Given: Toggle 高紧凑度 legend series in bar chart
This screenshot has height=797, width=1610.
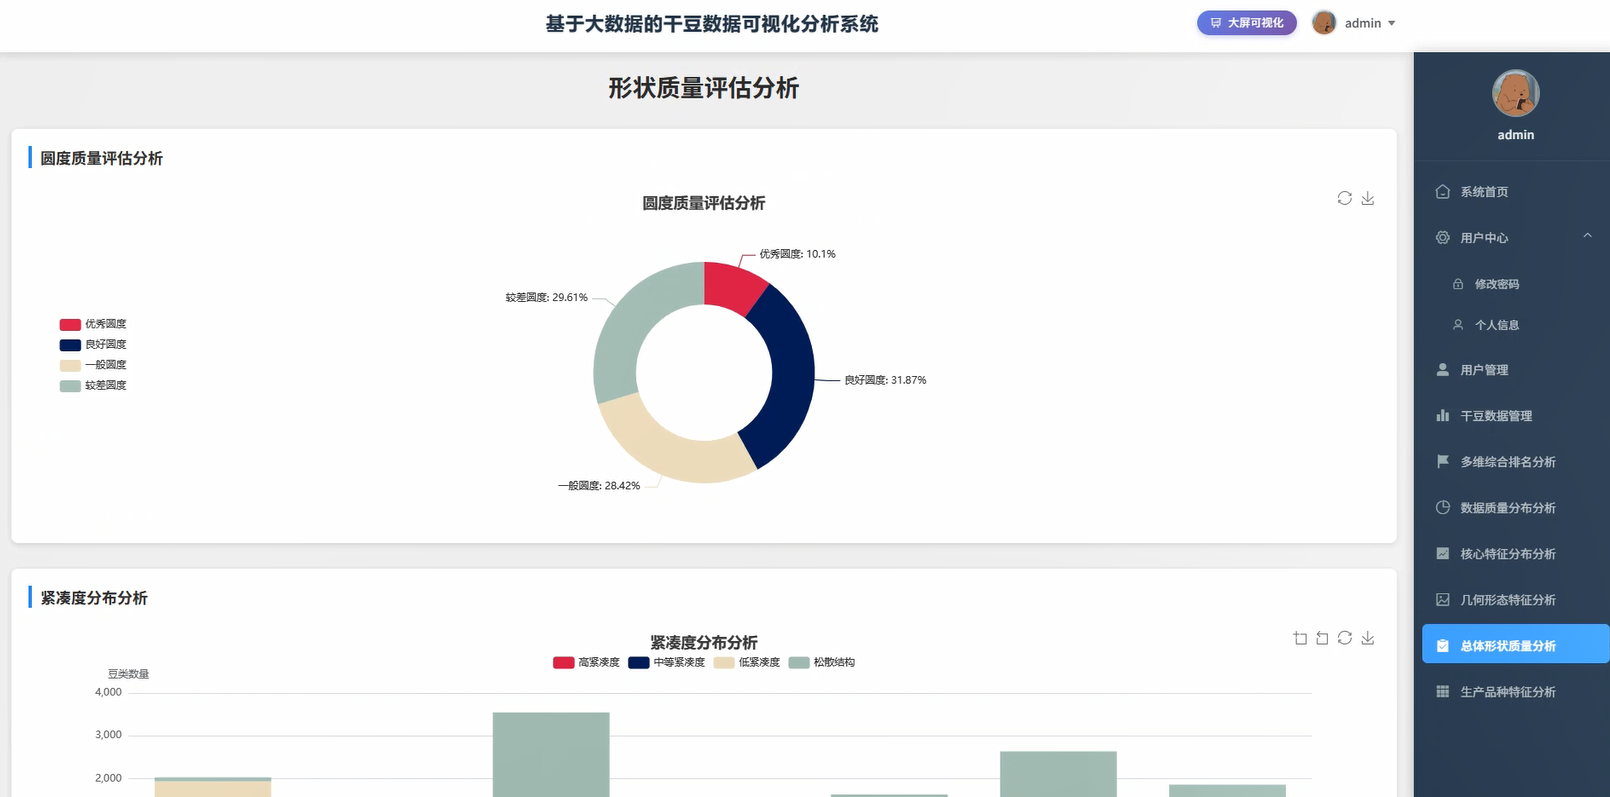Looking at the screenshot, I should click(x=586, y=662).
